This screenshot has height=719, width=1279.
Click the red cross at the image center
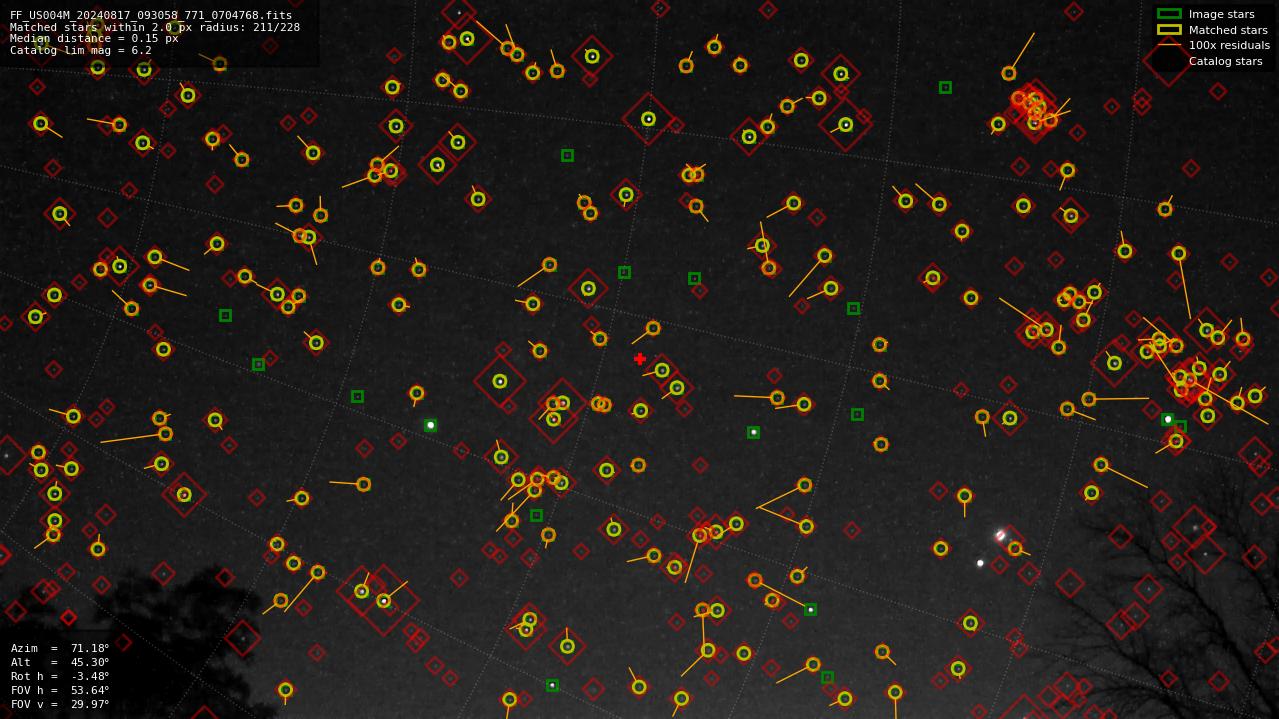[x=640, y=359]
